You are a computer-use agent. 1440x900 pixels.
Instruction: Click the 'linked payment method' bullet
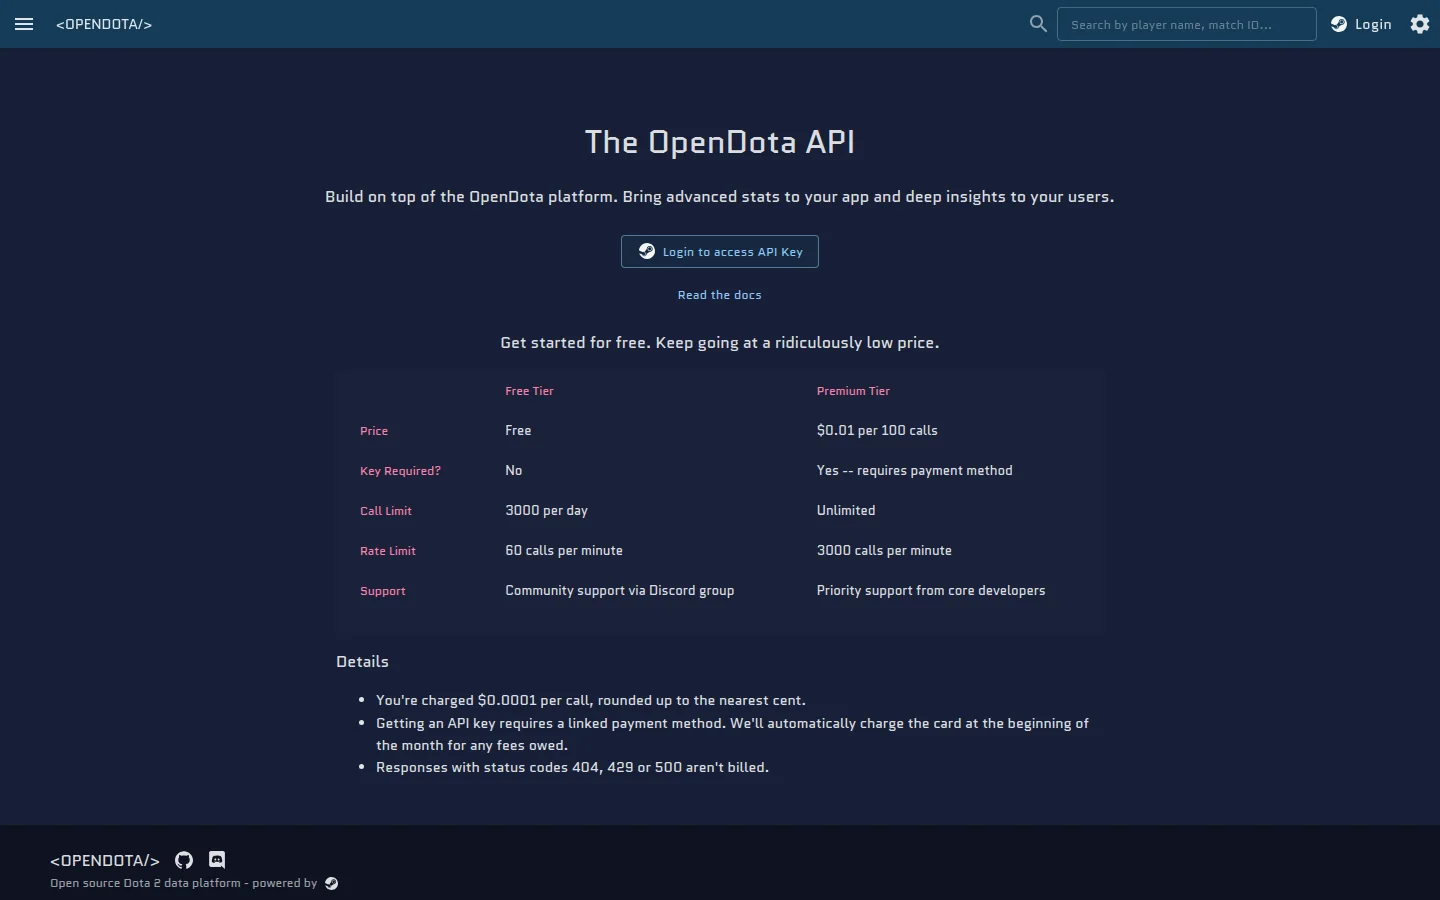tap(732, 734)
